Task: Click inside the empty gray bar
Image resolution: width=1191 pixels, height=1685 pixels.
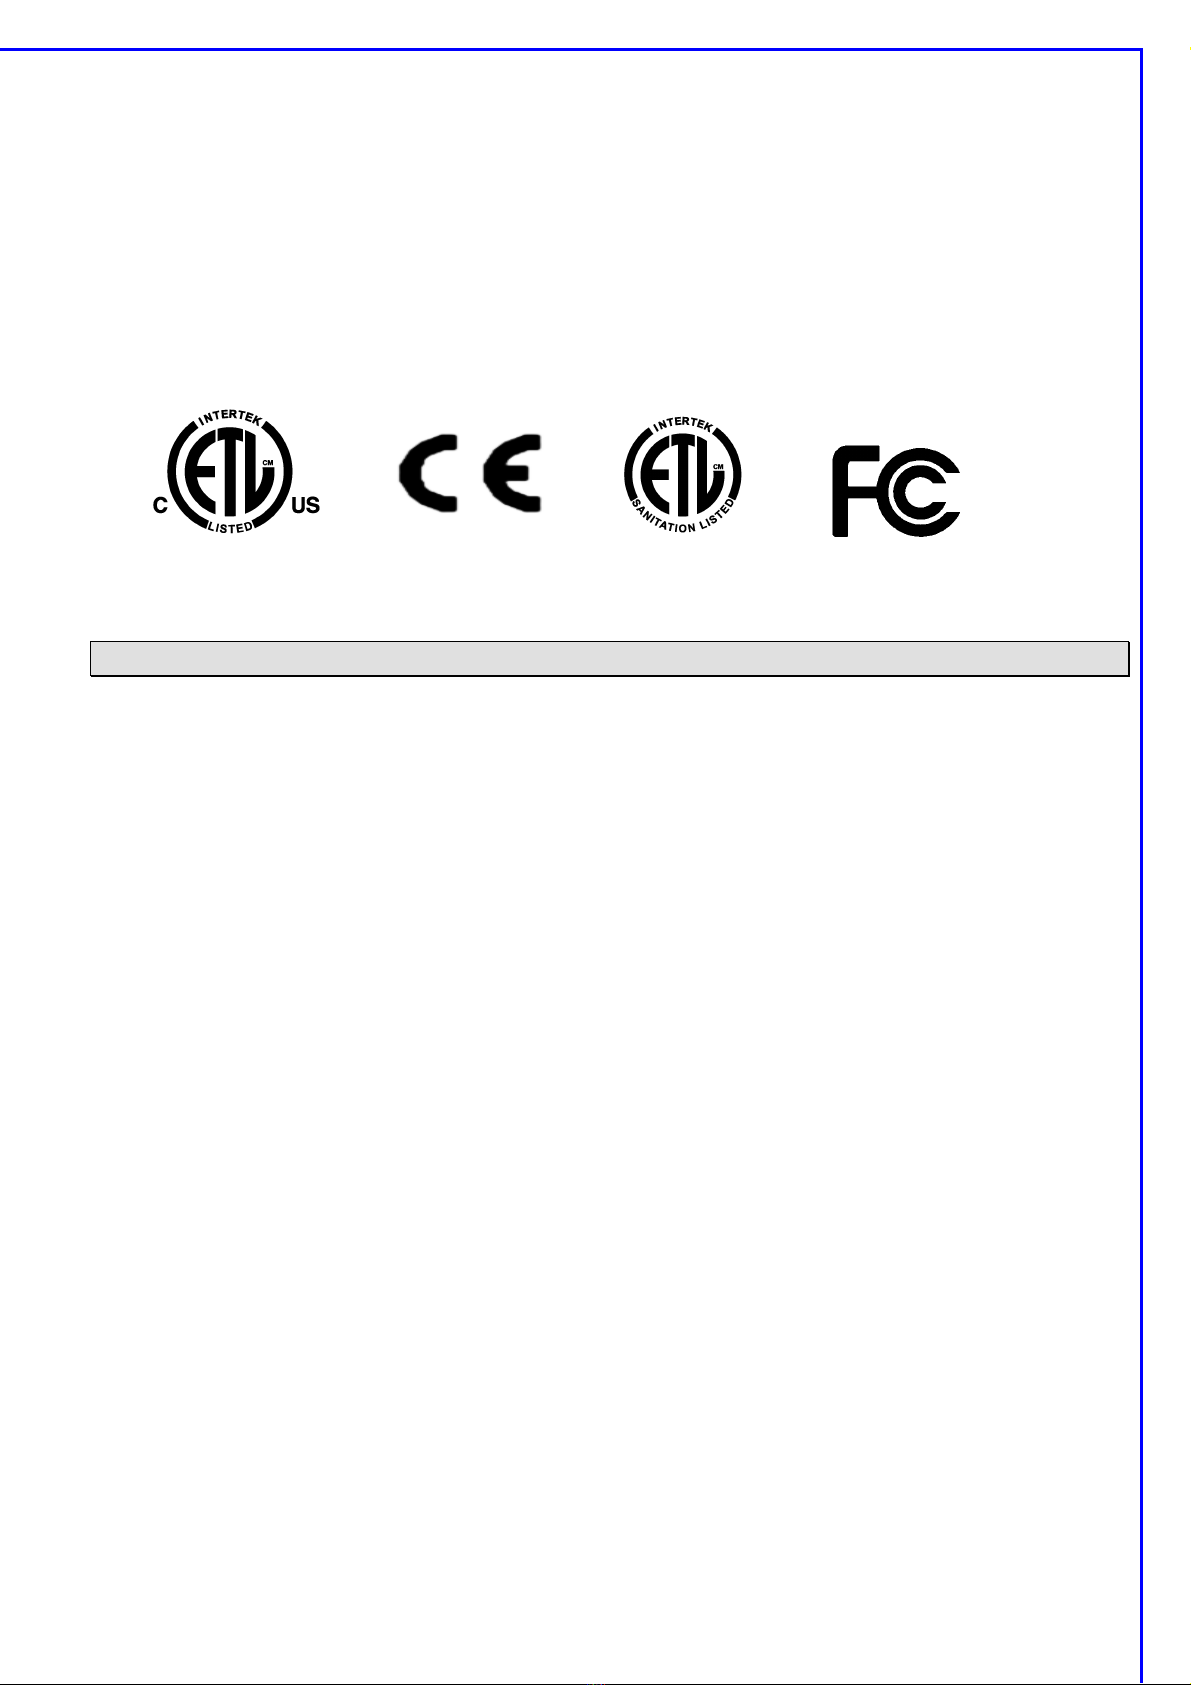Action: tap(610, 659)
